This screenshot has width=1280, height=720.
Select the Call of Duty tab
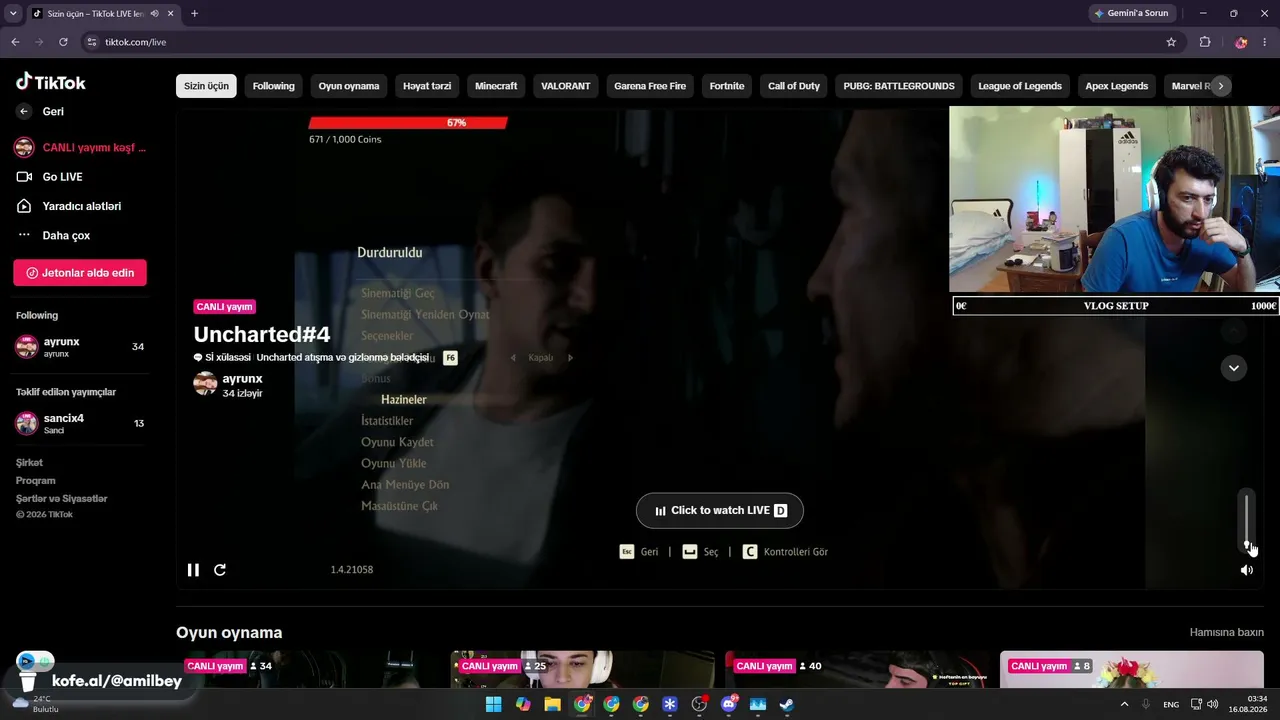[794, 86]
